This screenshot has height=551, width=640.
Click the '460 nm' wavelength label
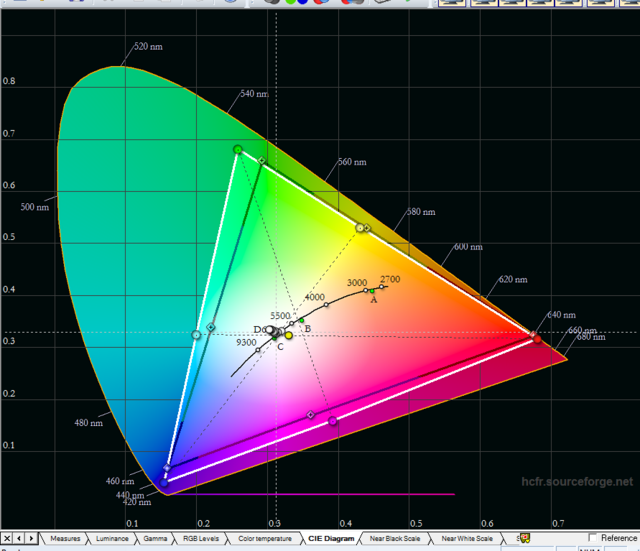pos(120,481)
